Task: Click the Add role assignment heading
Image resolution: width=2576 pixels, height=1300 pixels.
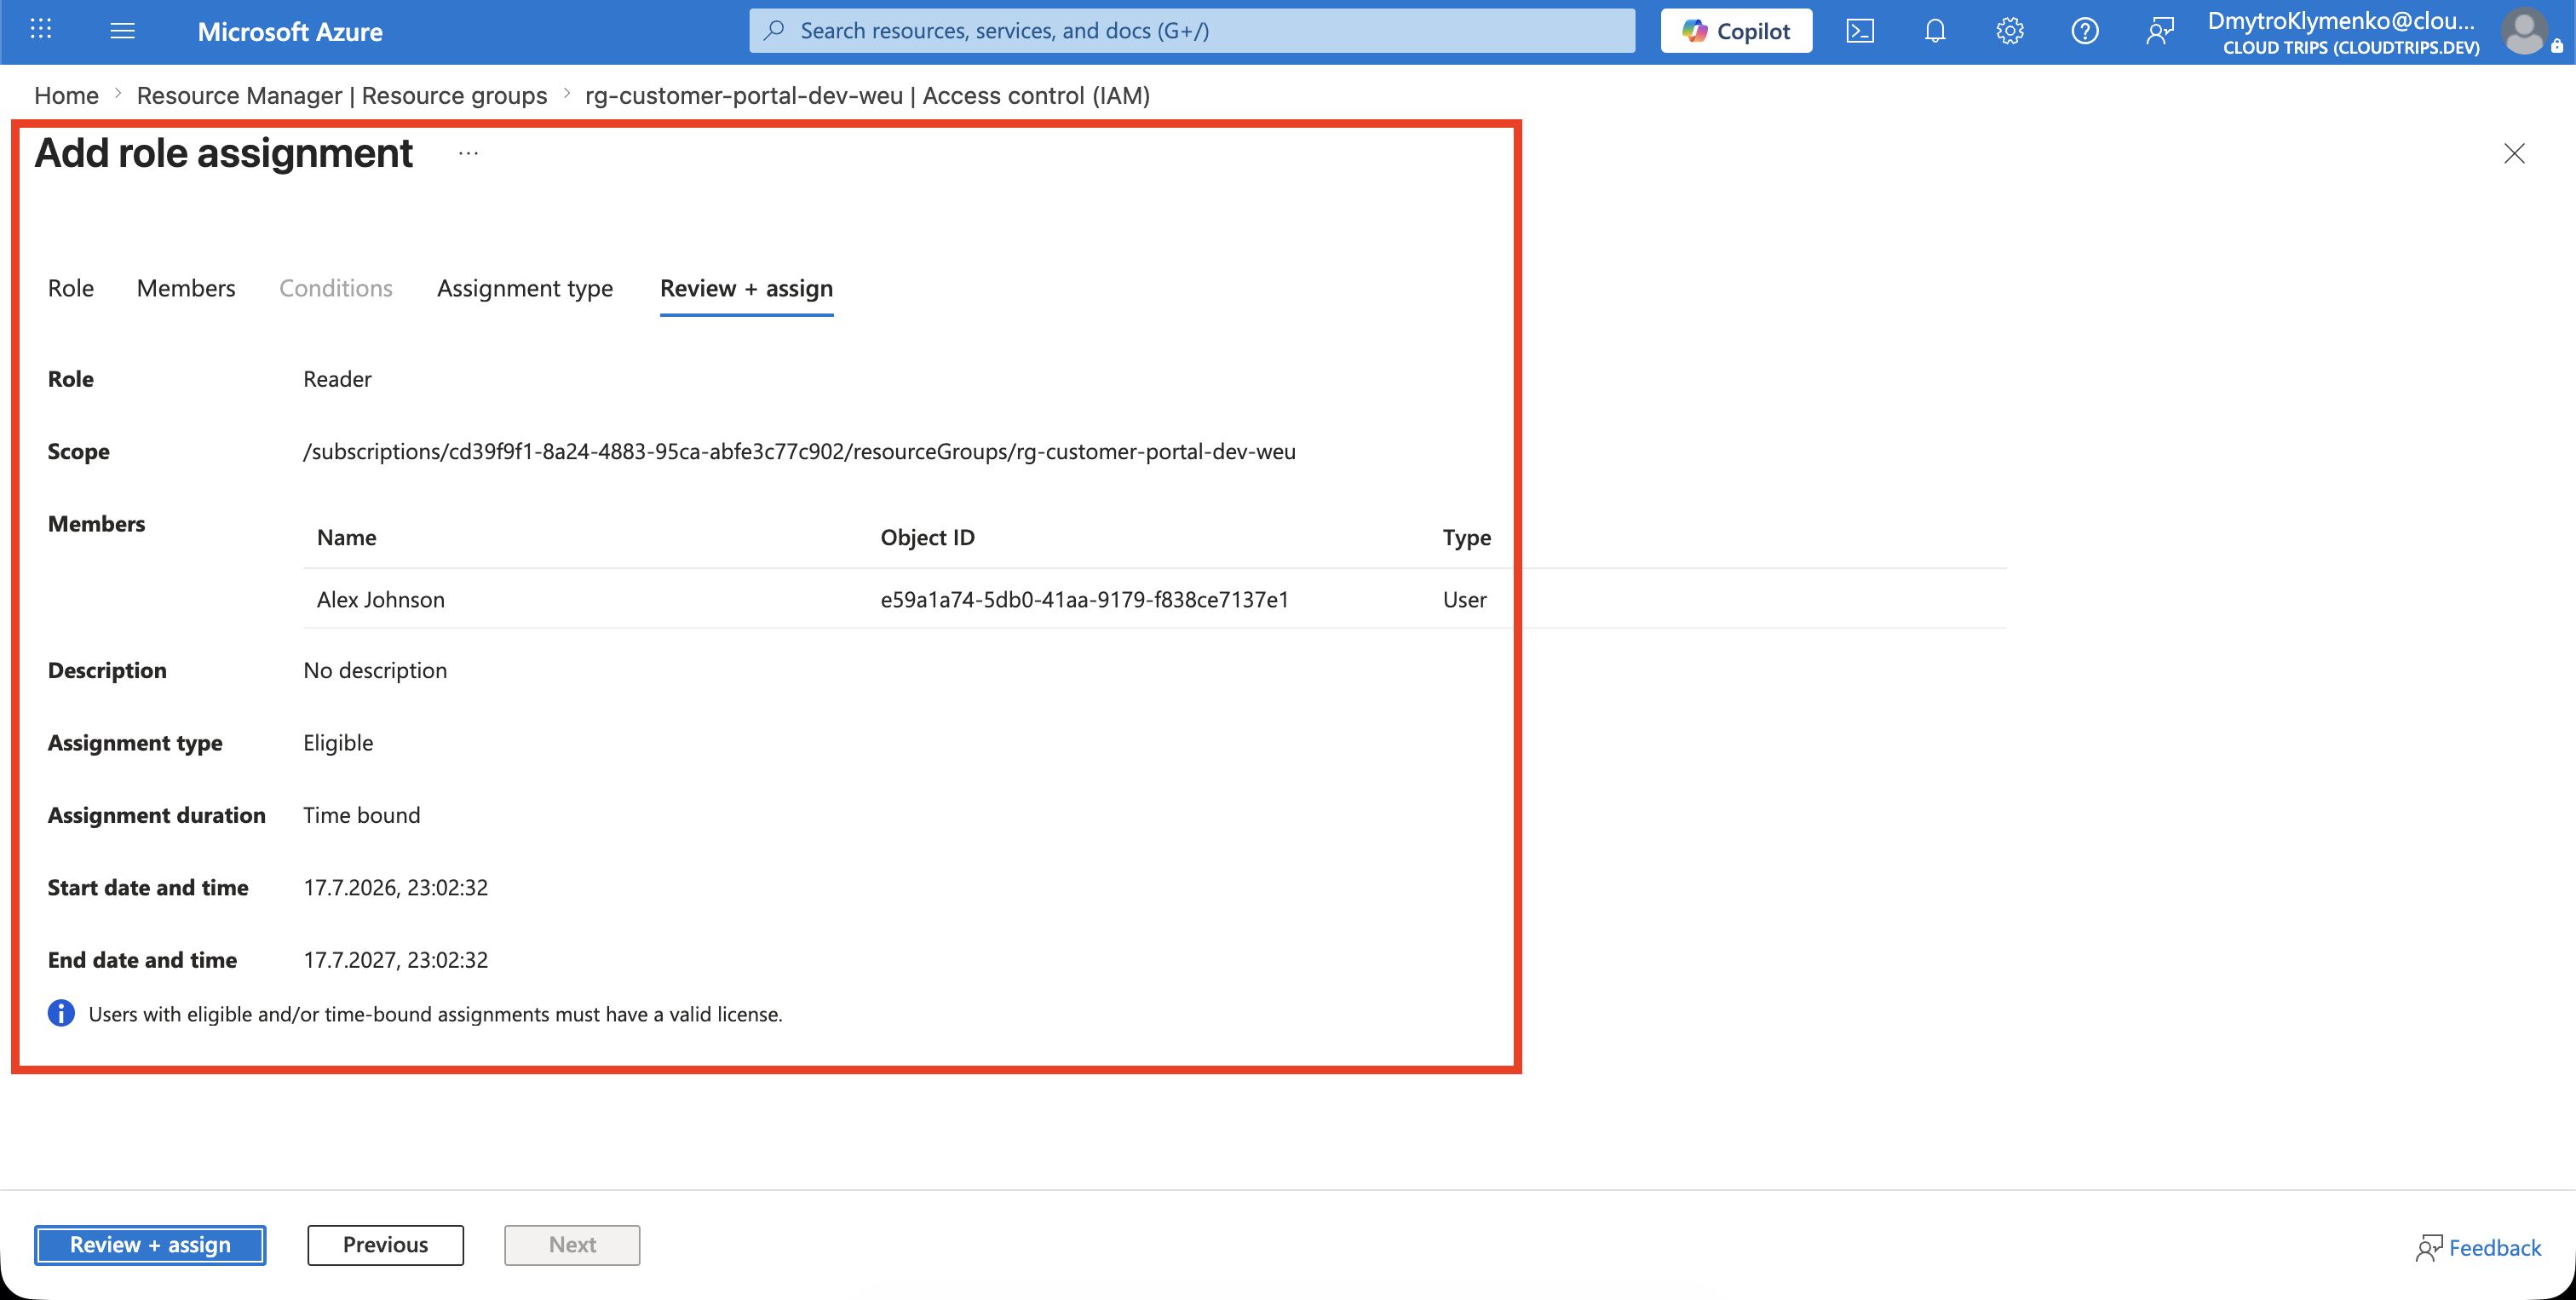Action: coord(223,153)
